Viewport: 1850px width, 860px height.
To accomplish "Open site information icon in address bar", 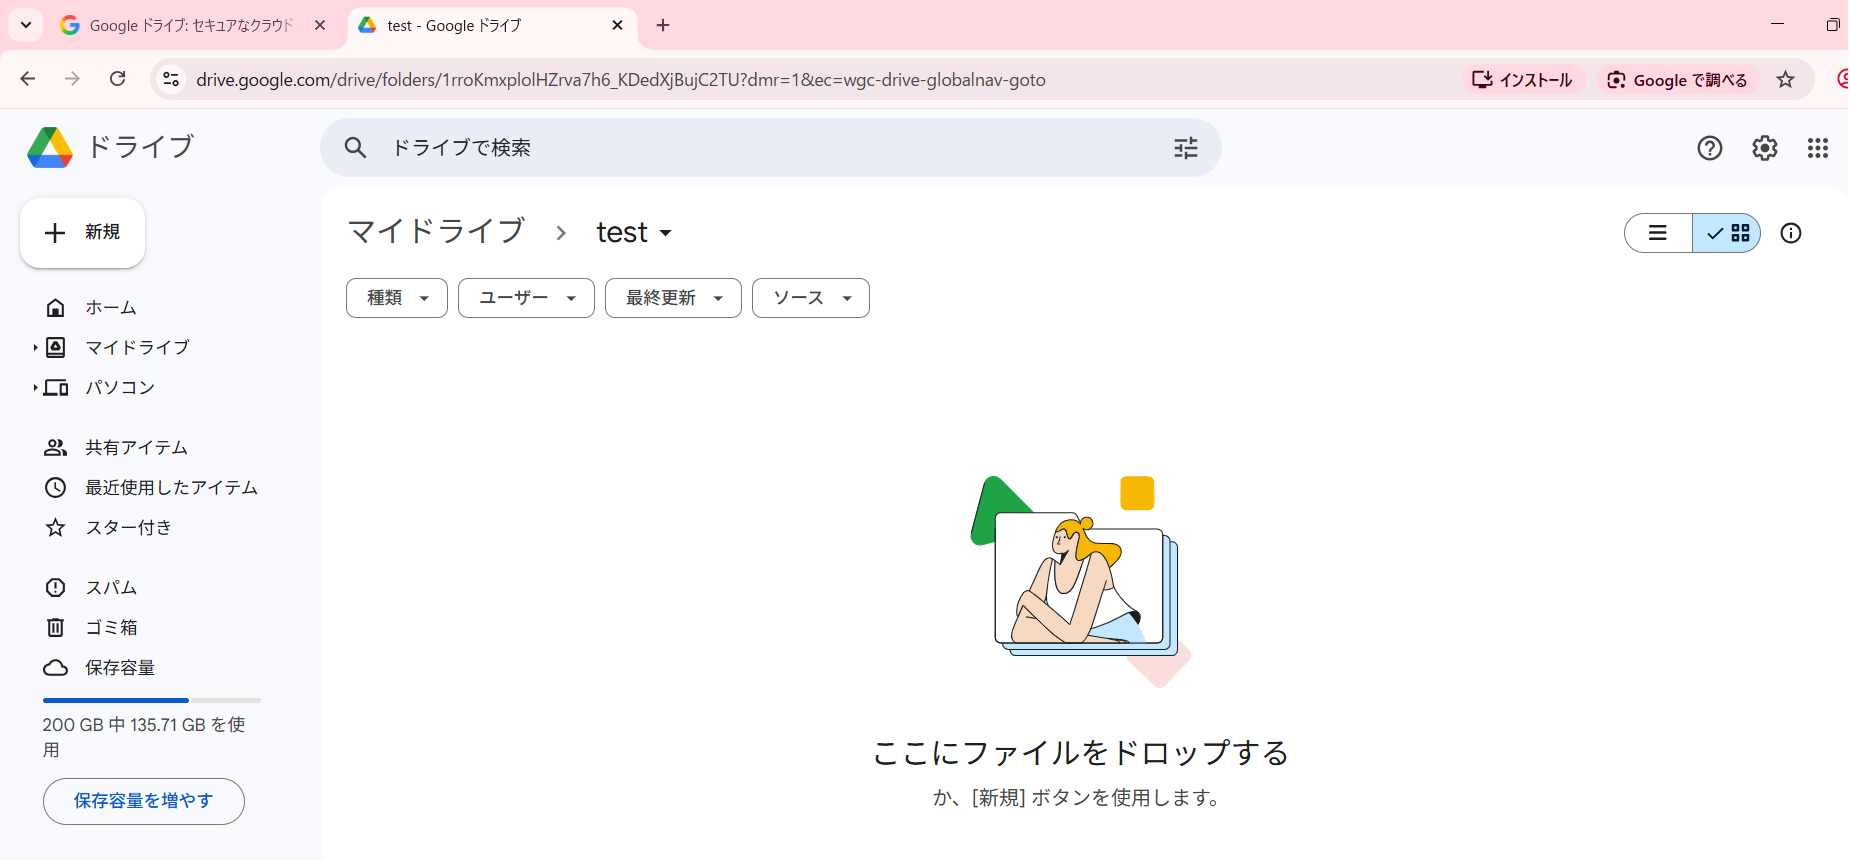I will point(171,79).
